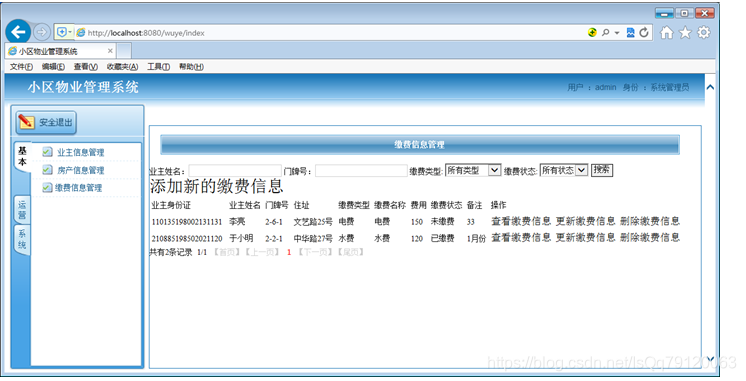Screen dimensions: 746x381
Task: Click the URL address field
Action: 328,33
